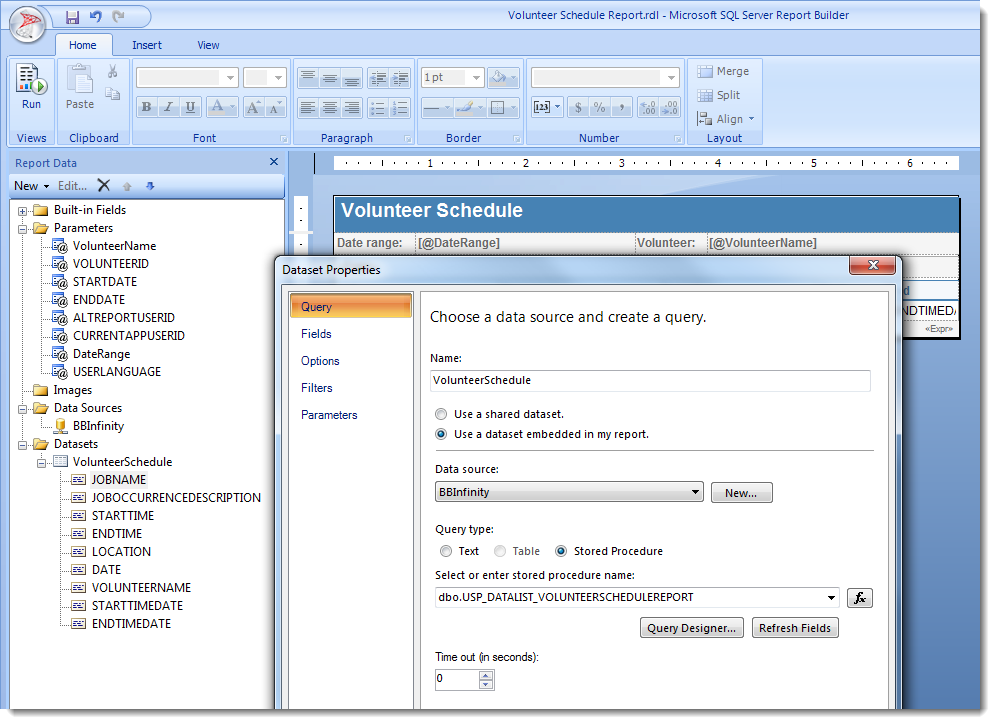Screen dimensions: 995x724
Task: Close the Report Data pane
Action: (274, 162)
